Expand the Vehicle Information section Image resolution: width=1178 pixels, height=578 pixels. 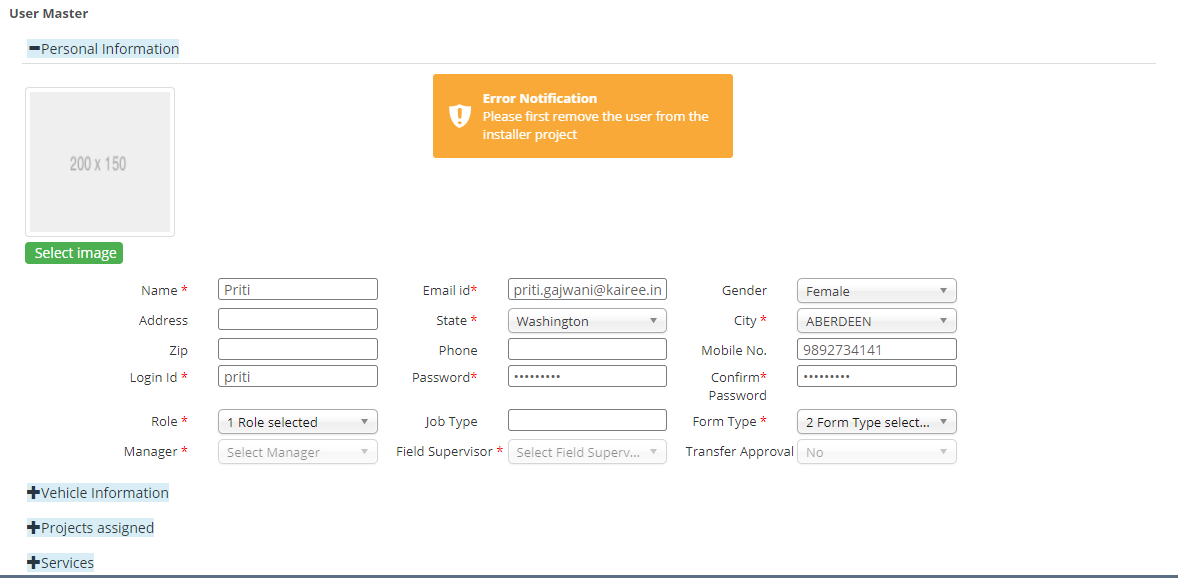[98, 492]
